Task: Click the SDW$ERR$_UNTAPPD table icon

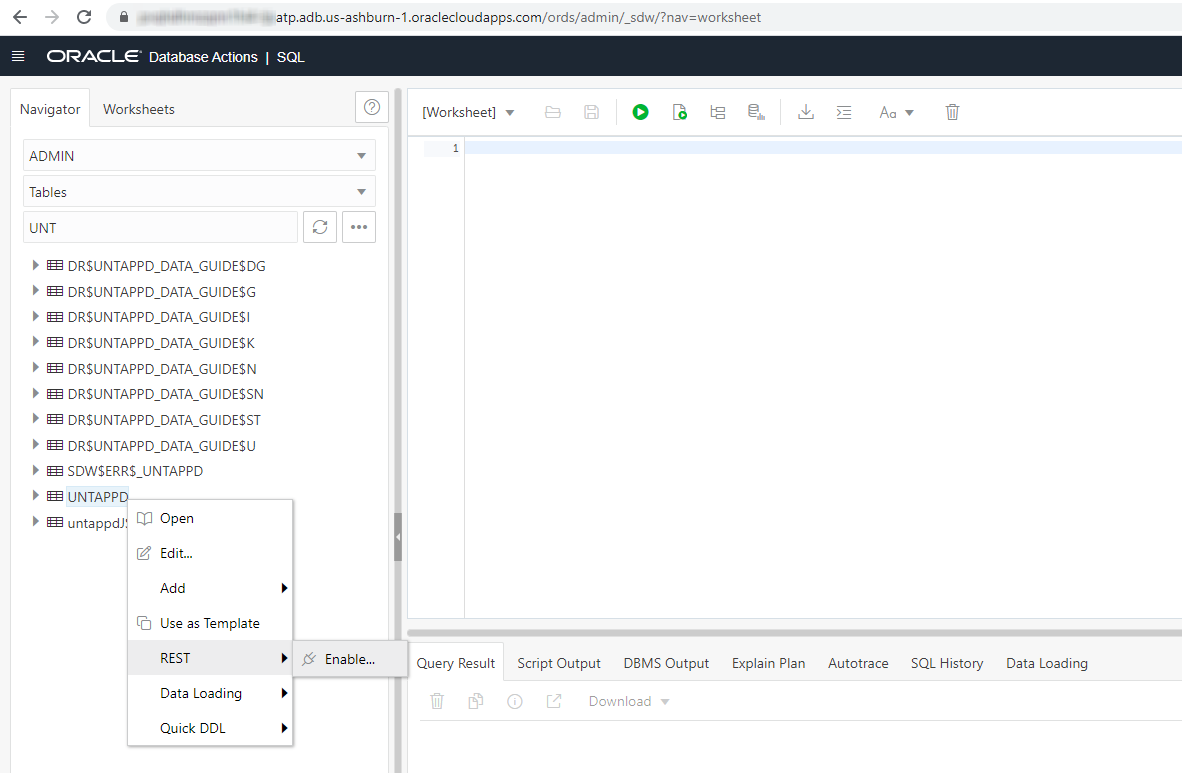Action: click(55, 471)
